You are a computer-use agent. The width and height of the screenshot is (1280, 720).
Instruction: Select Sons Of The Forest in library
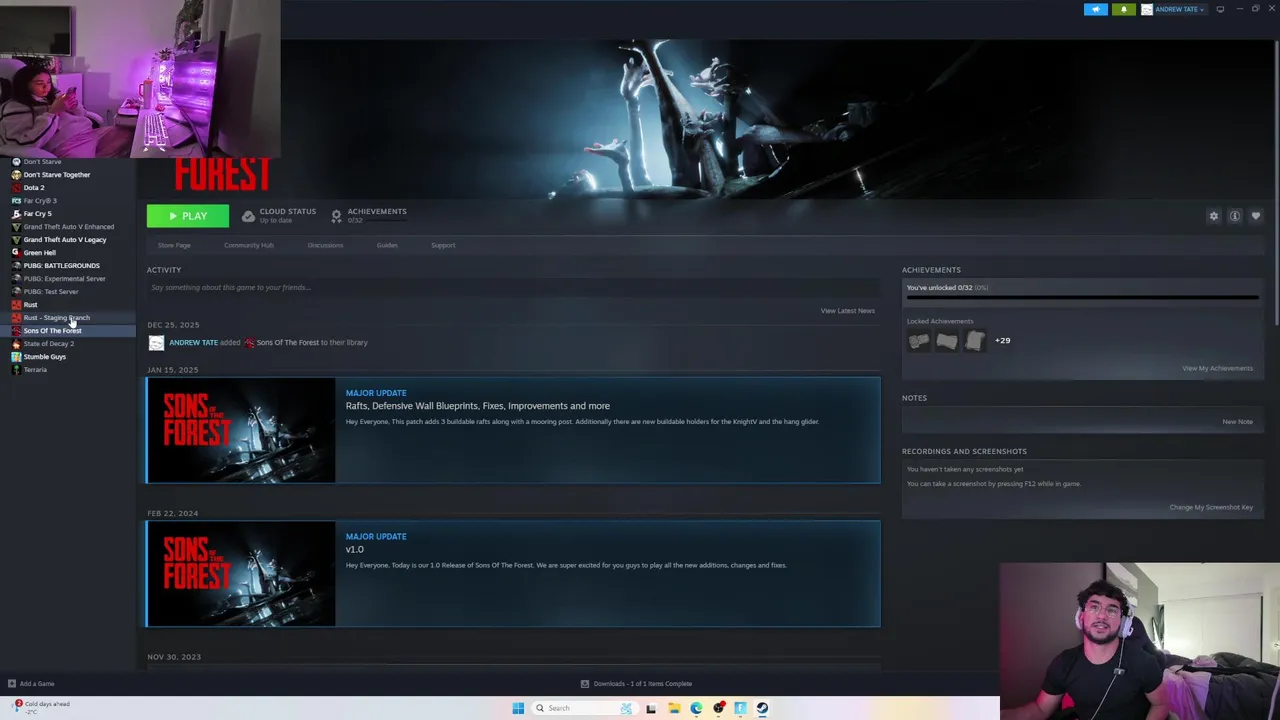coord(52,331)
